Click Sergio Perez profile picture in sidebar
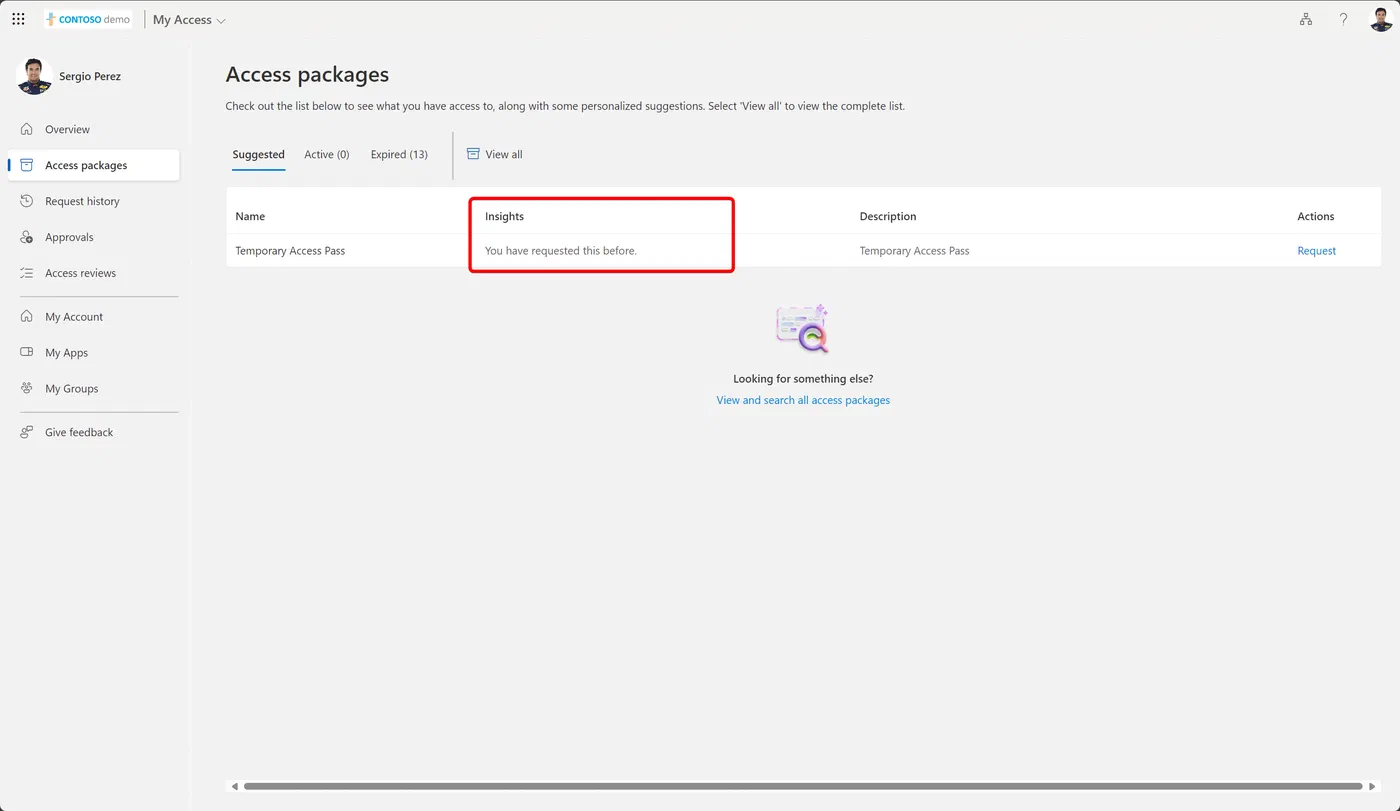Viewport: 1400px width, 811px height. (x=34, y=77)
